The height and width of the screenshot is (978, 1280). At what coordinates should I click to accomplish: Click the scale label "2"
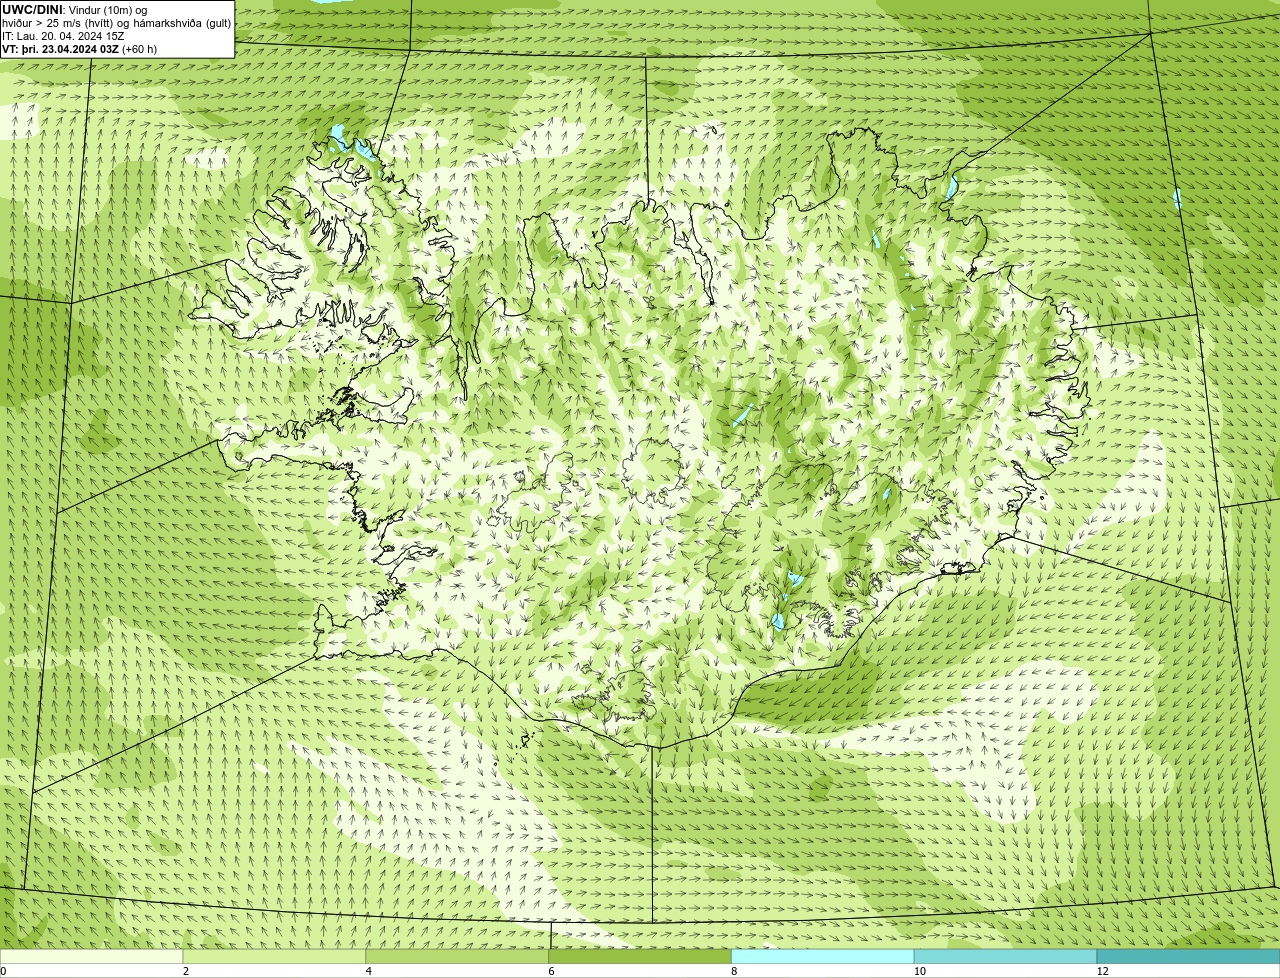click(186, 971)
